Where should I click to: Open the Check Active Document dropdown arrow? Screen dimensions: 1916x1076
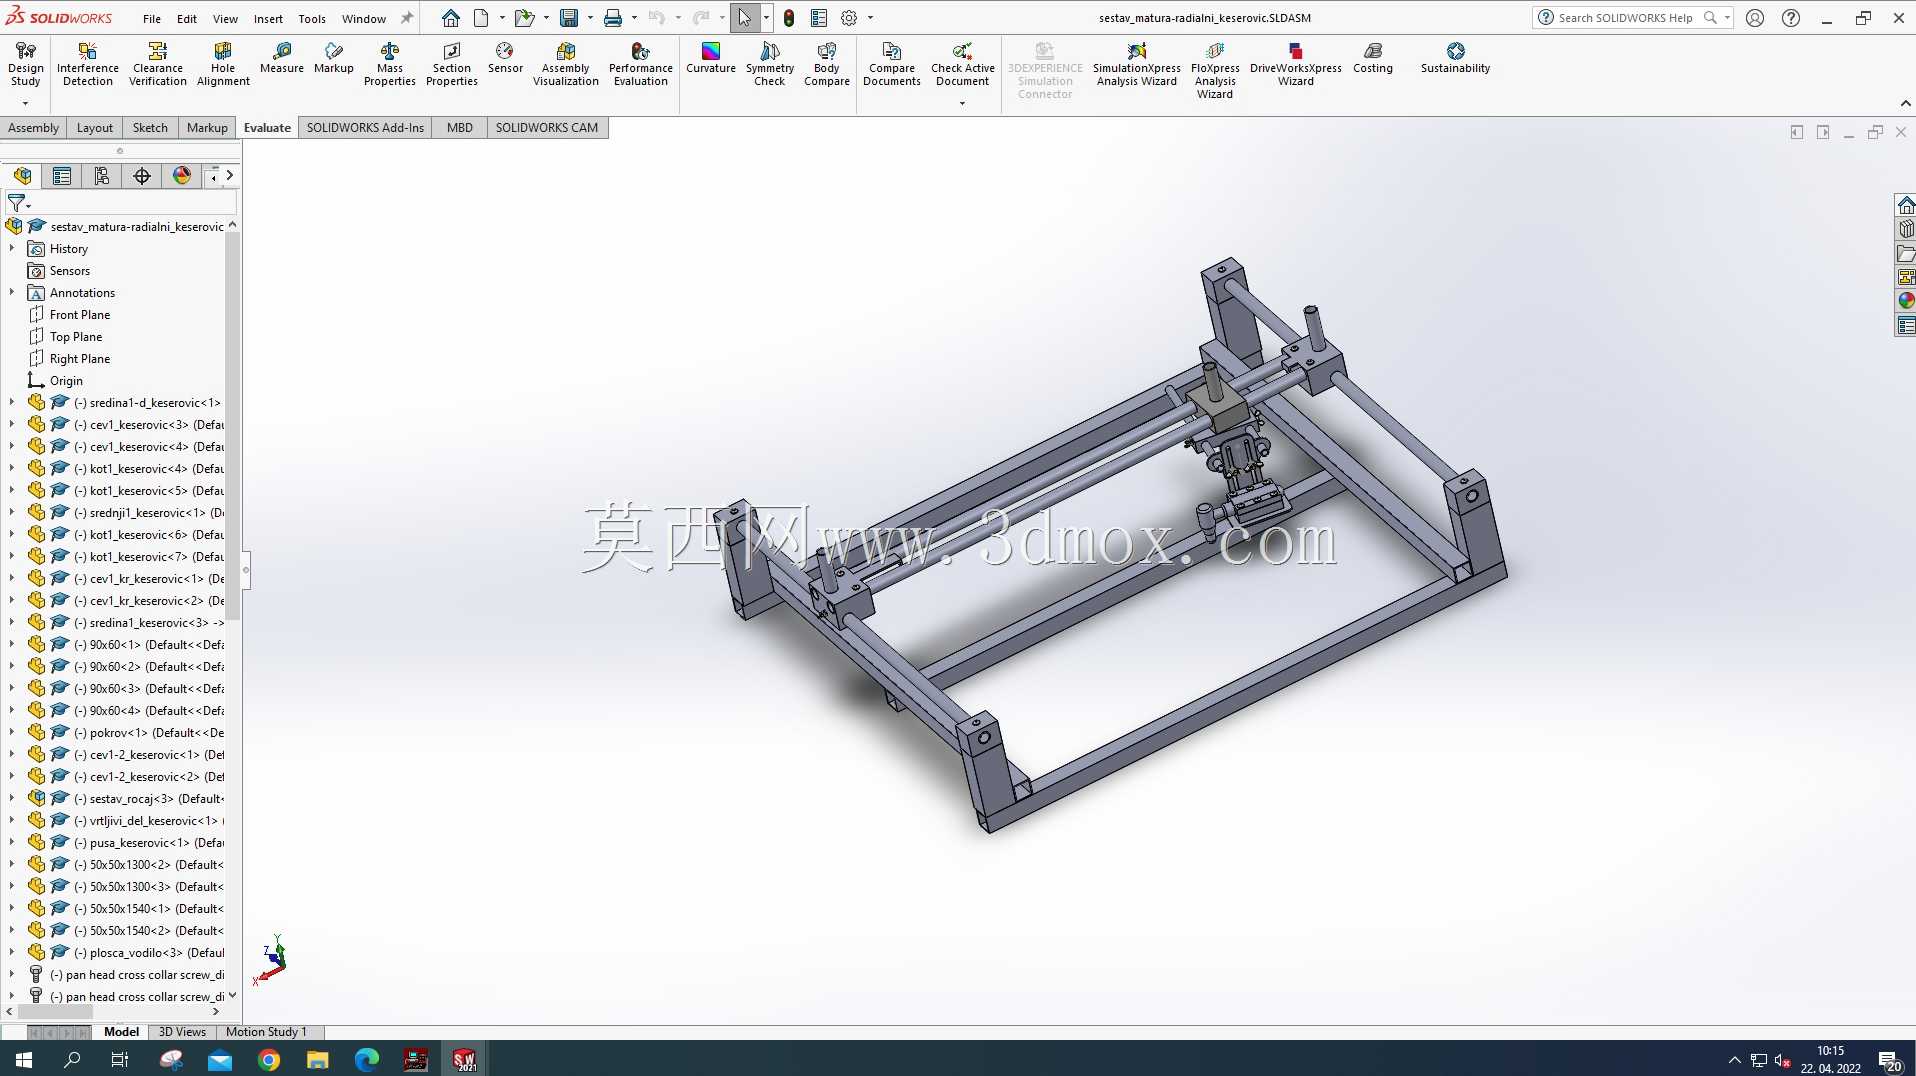[962, 103]
